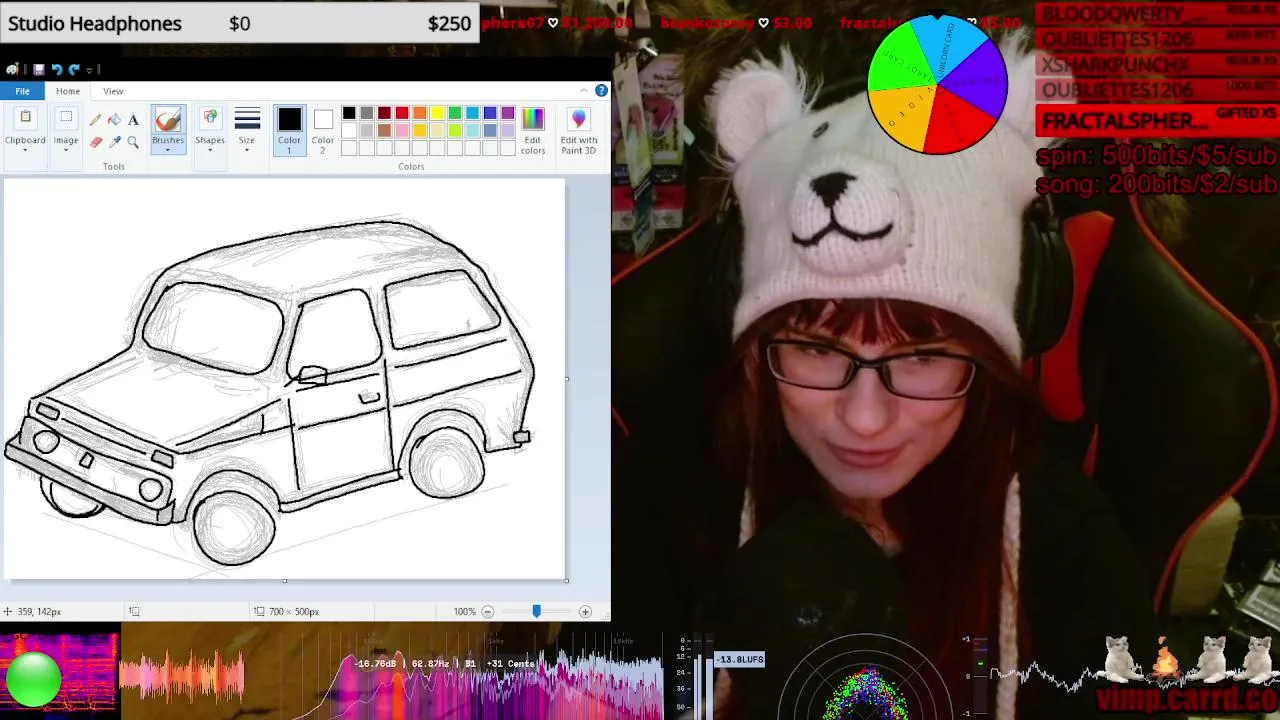
Task: Click the Undo arrow in quick access toolbar
Action: coord(56,69)
